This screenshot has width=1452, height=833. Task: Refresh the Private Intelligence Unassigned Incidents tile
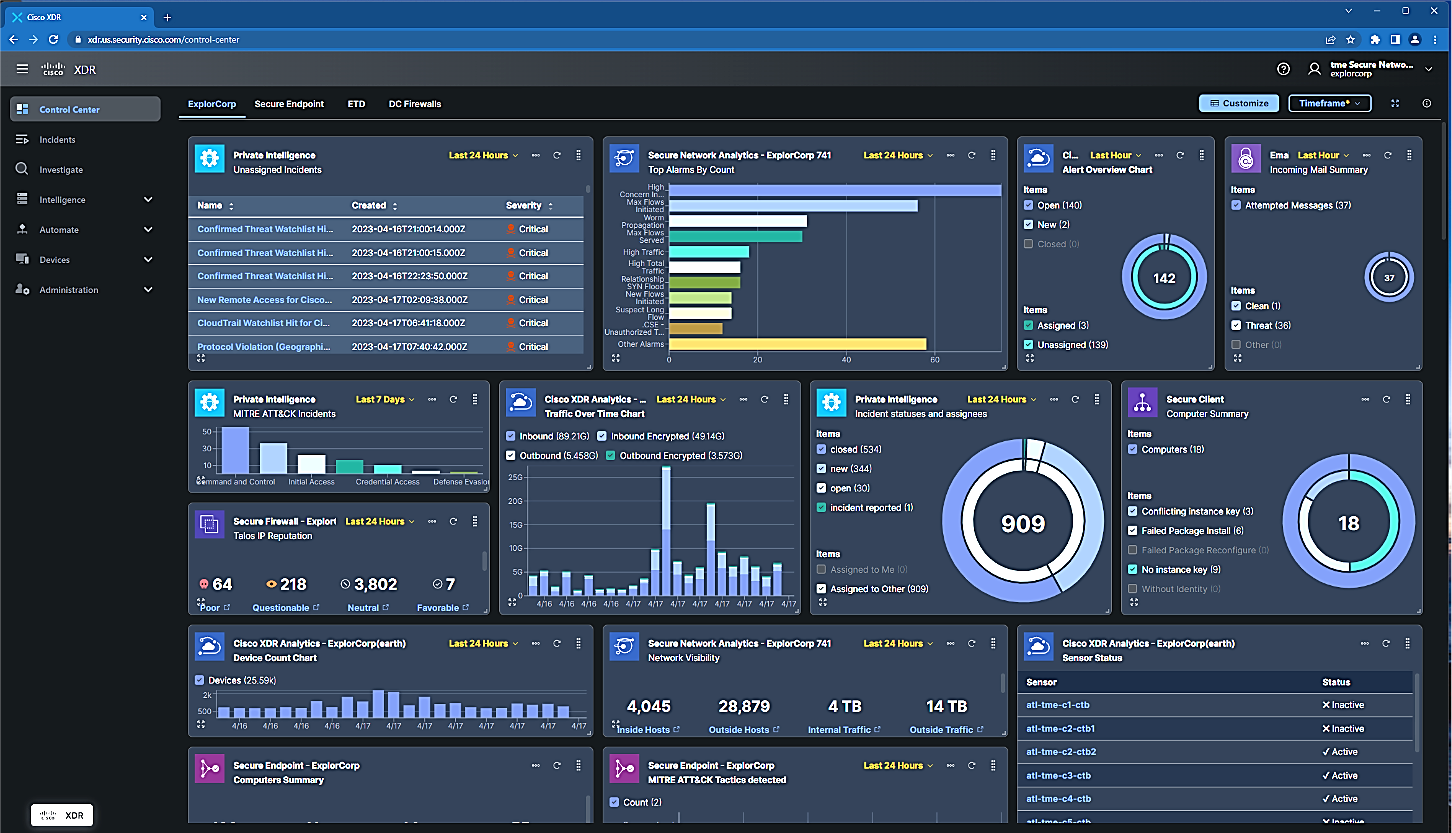[x=556, y=155]
